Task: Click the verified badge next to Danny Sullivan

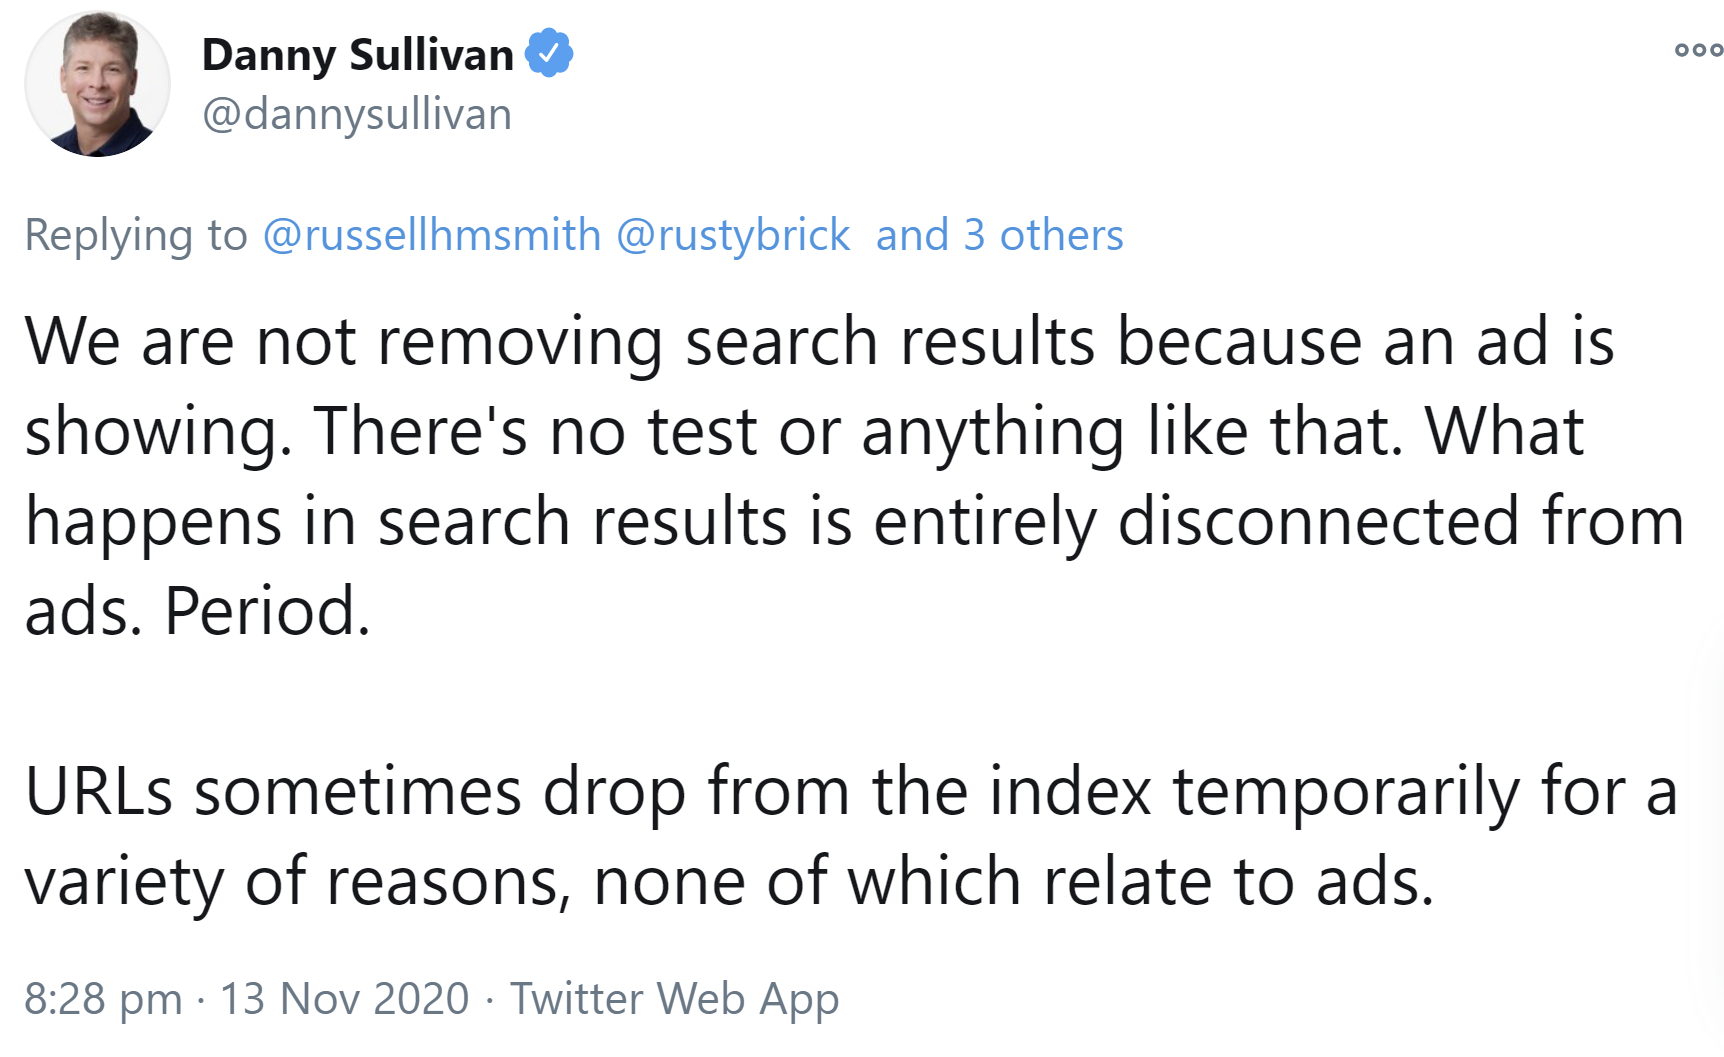Action: pyautogui.click(x=549, y=55)
